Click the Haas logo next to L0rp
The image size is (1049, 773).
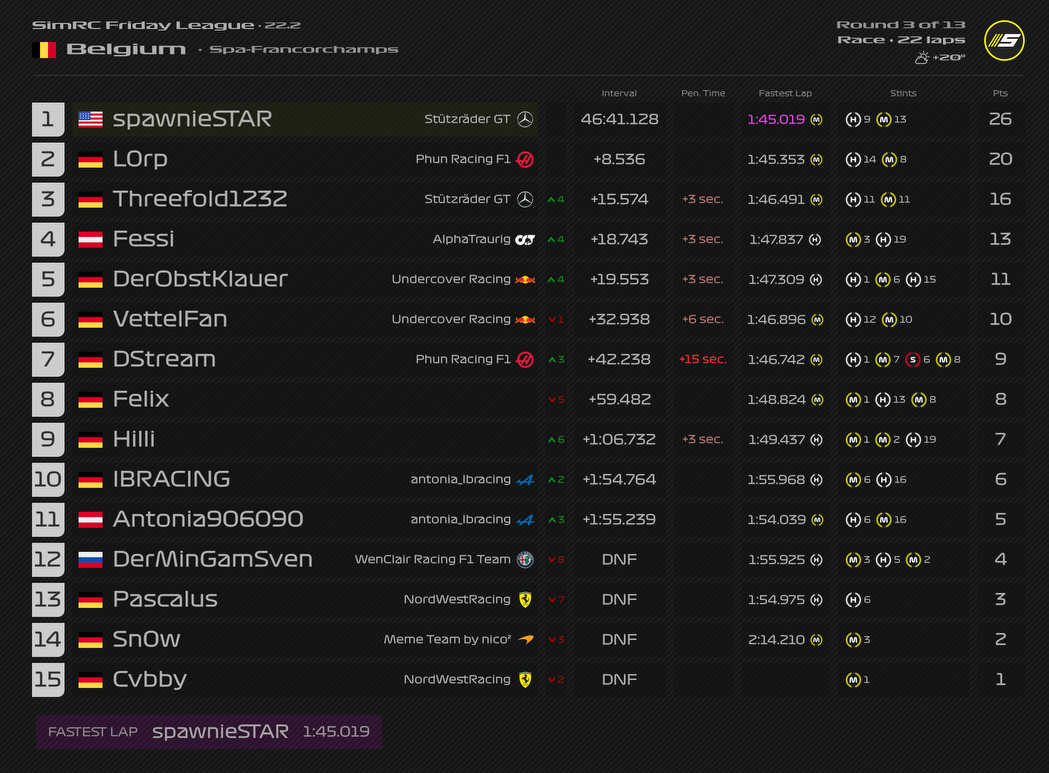pyautogui.click(x=525, y=159)
